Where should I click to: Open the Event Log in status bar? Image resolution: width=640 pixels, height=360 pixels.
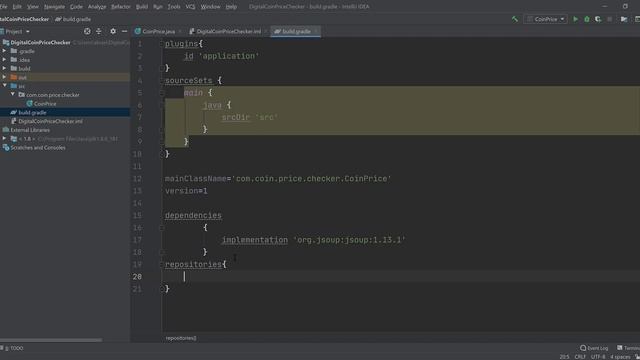coord(594,348)
